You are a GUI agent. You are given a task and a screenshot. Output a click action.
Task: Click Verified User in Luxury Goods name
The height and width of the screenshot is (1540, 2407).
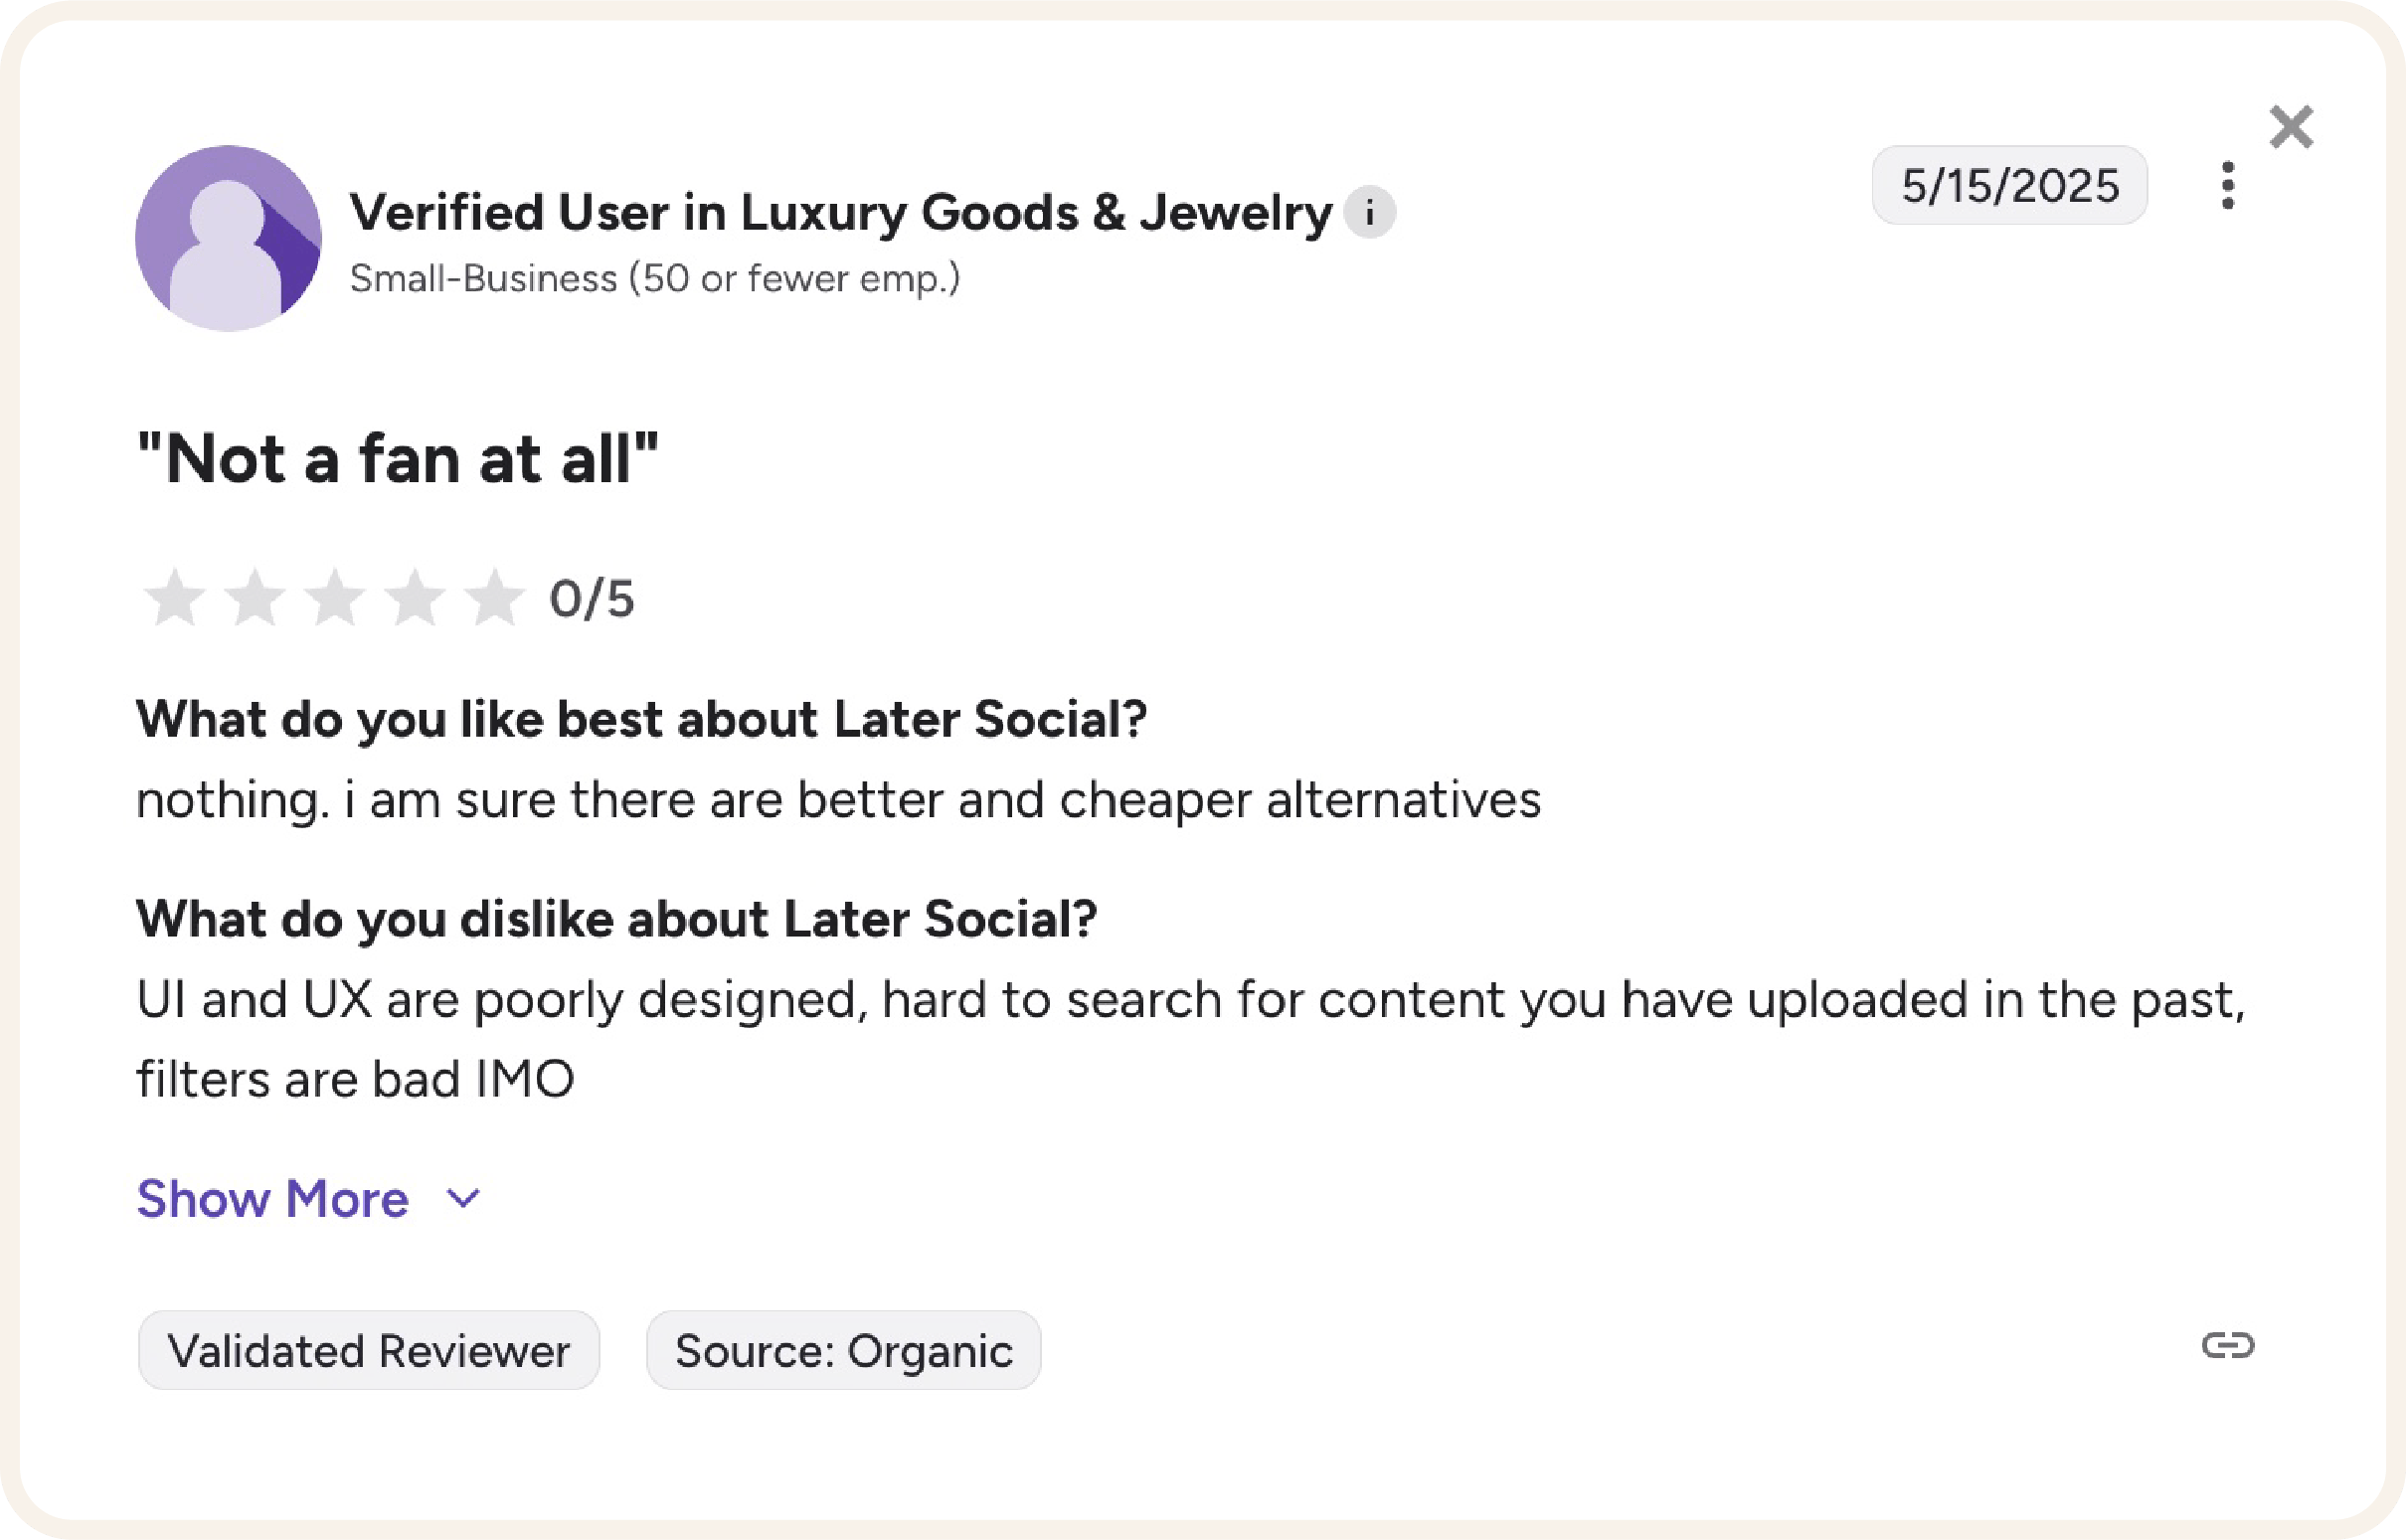click(x=840, y=212)
